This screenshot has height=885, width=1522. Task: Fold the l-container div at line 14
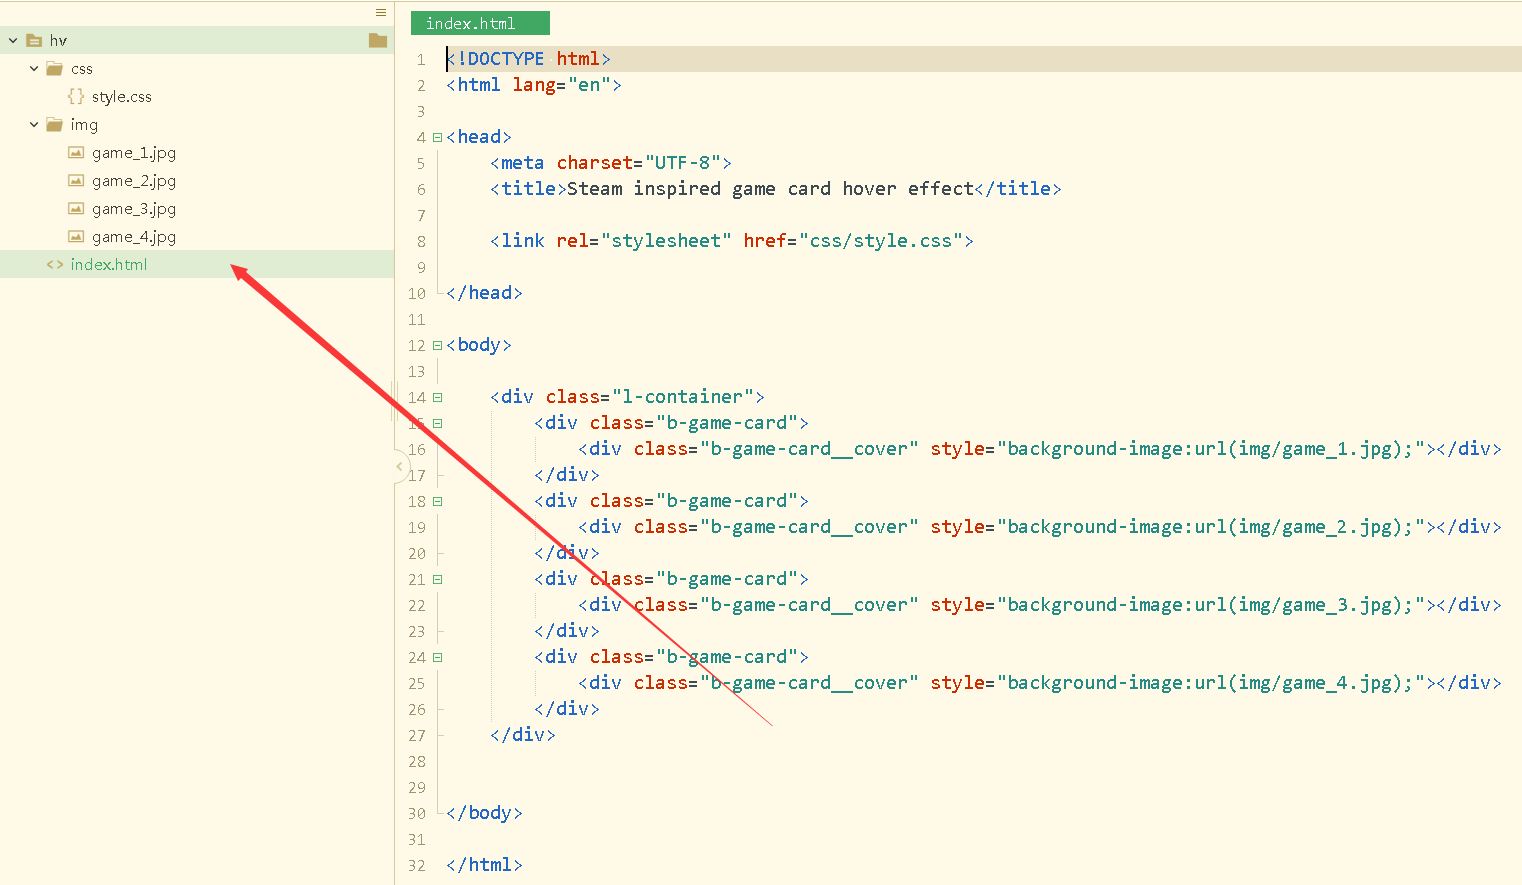437,397
